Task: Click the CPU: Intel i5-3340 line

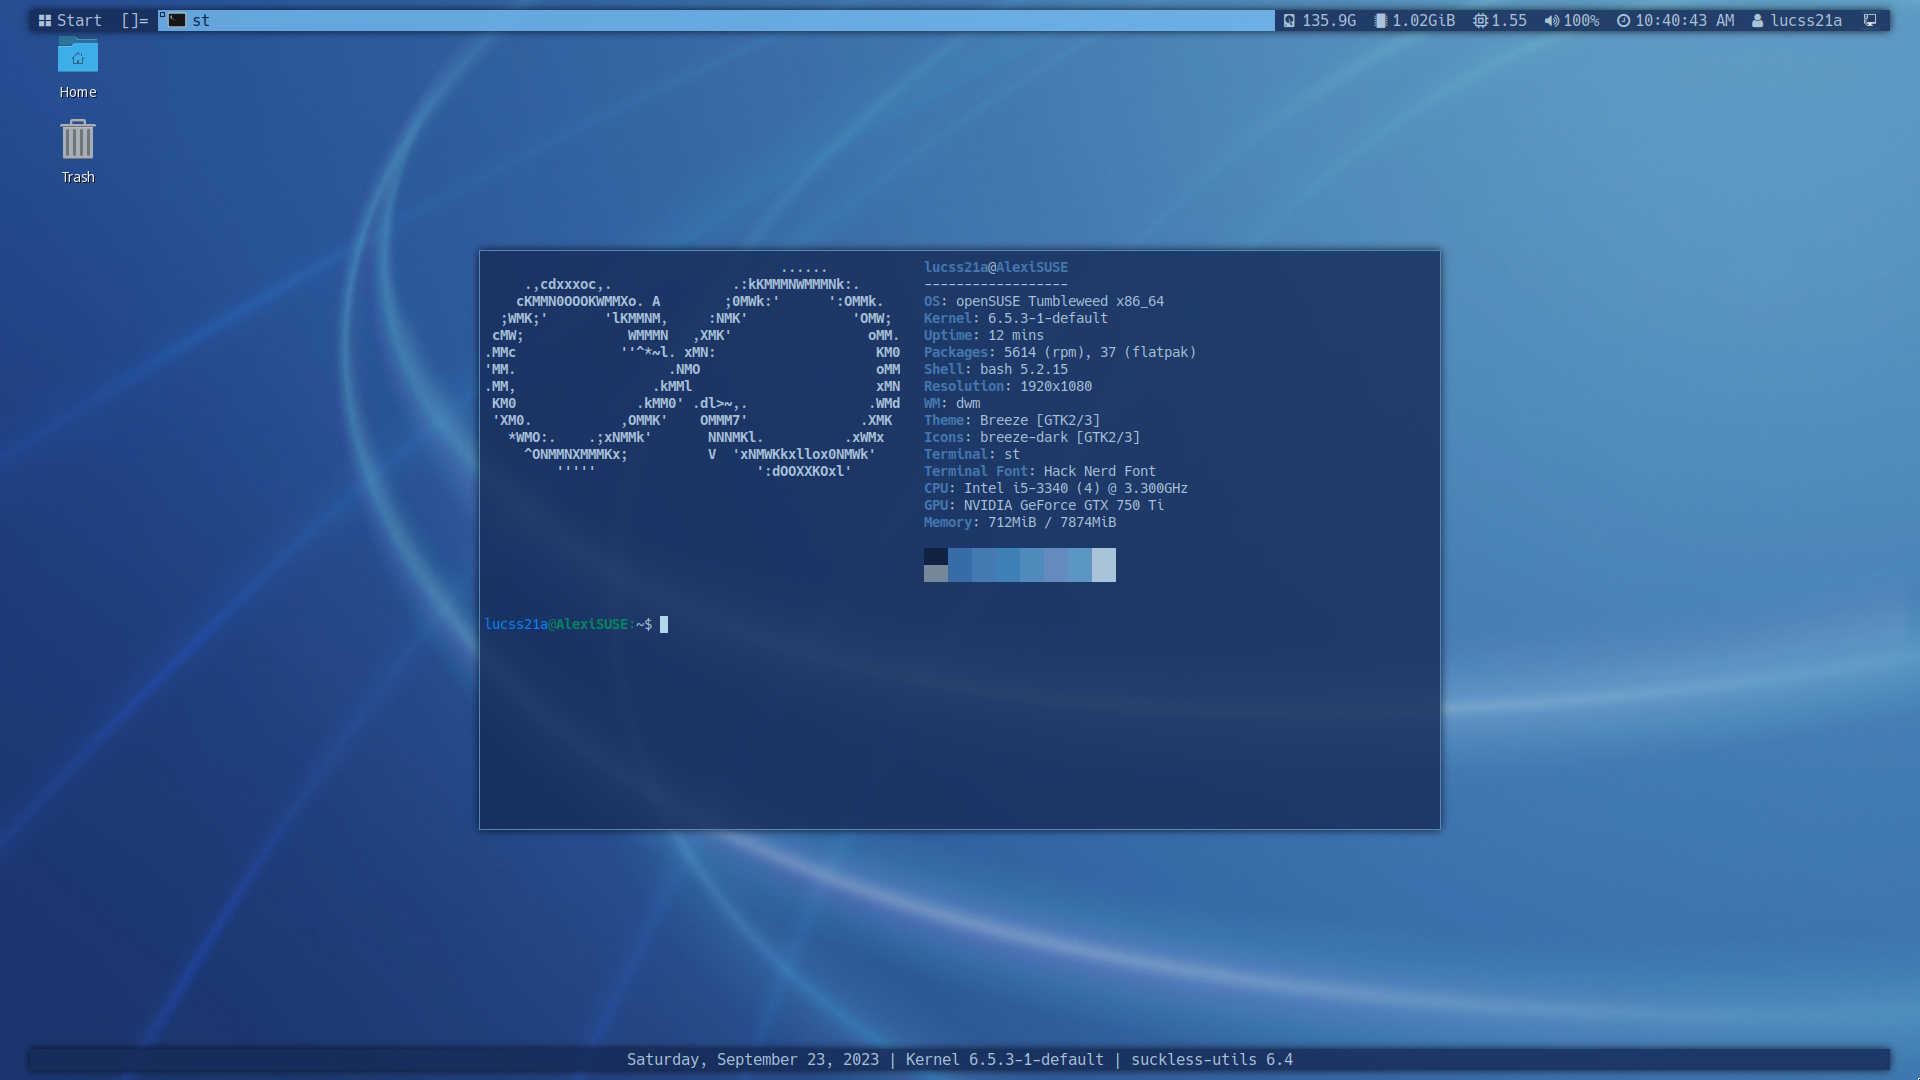Action: (x=1056, y=488)
